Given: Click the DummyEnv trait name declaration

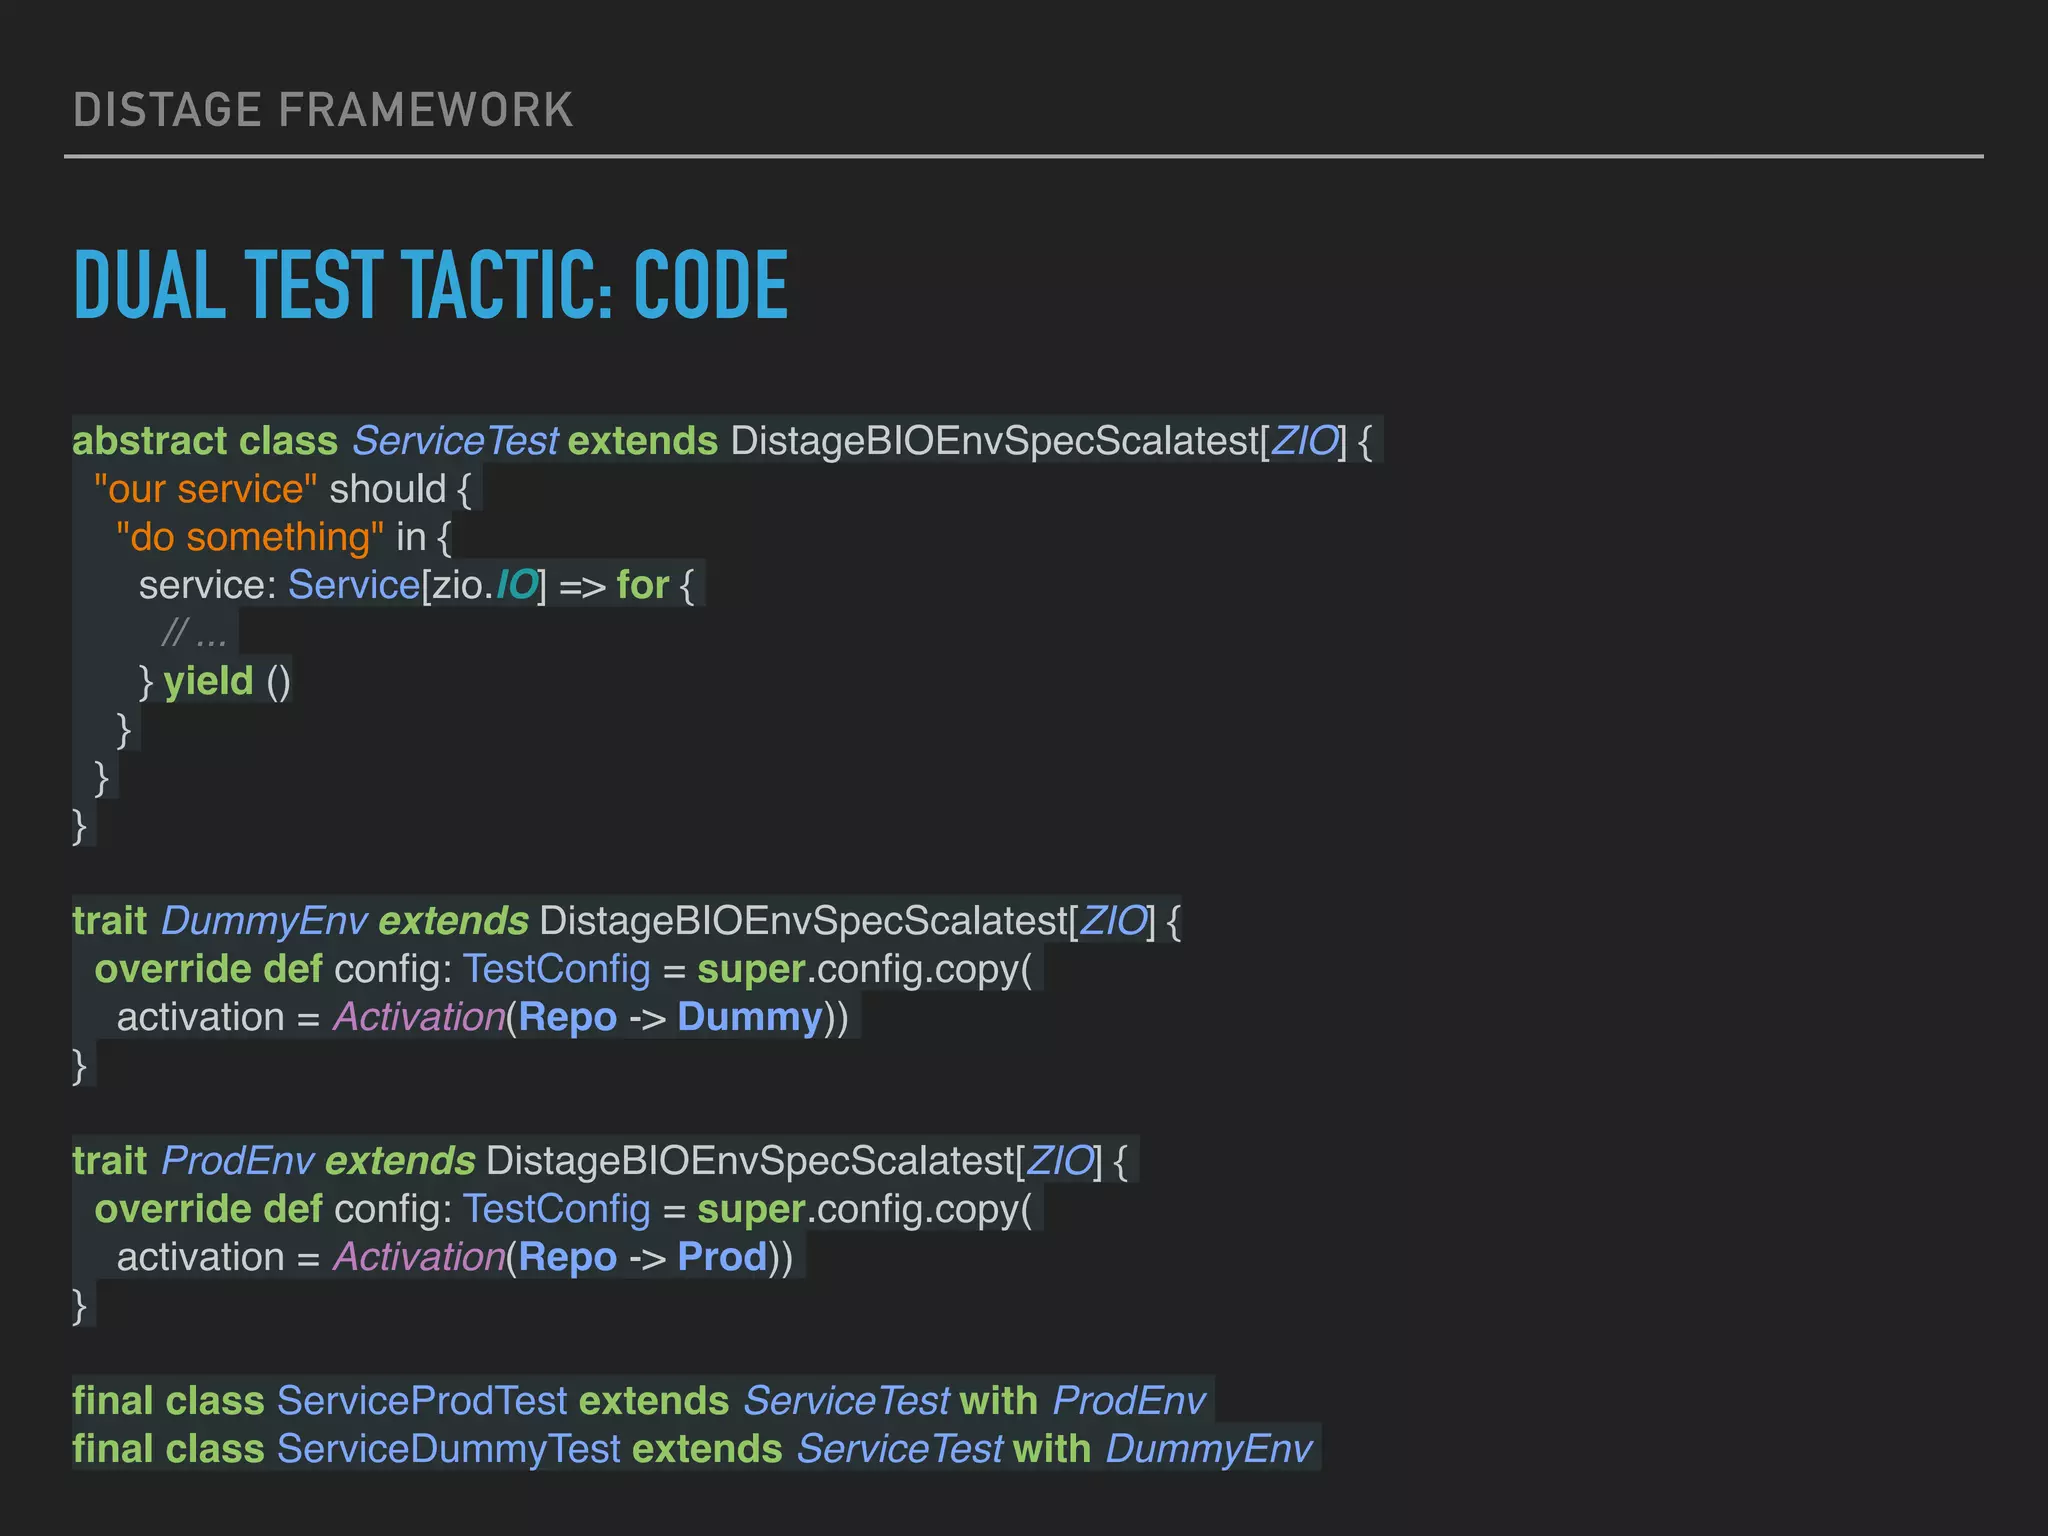Looking at the screenshot, I should click(264, 921).
